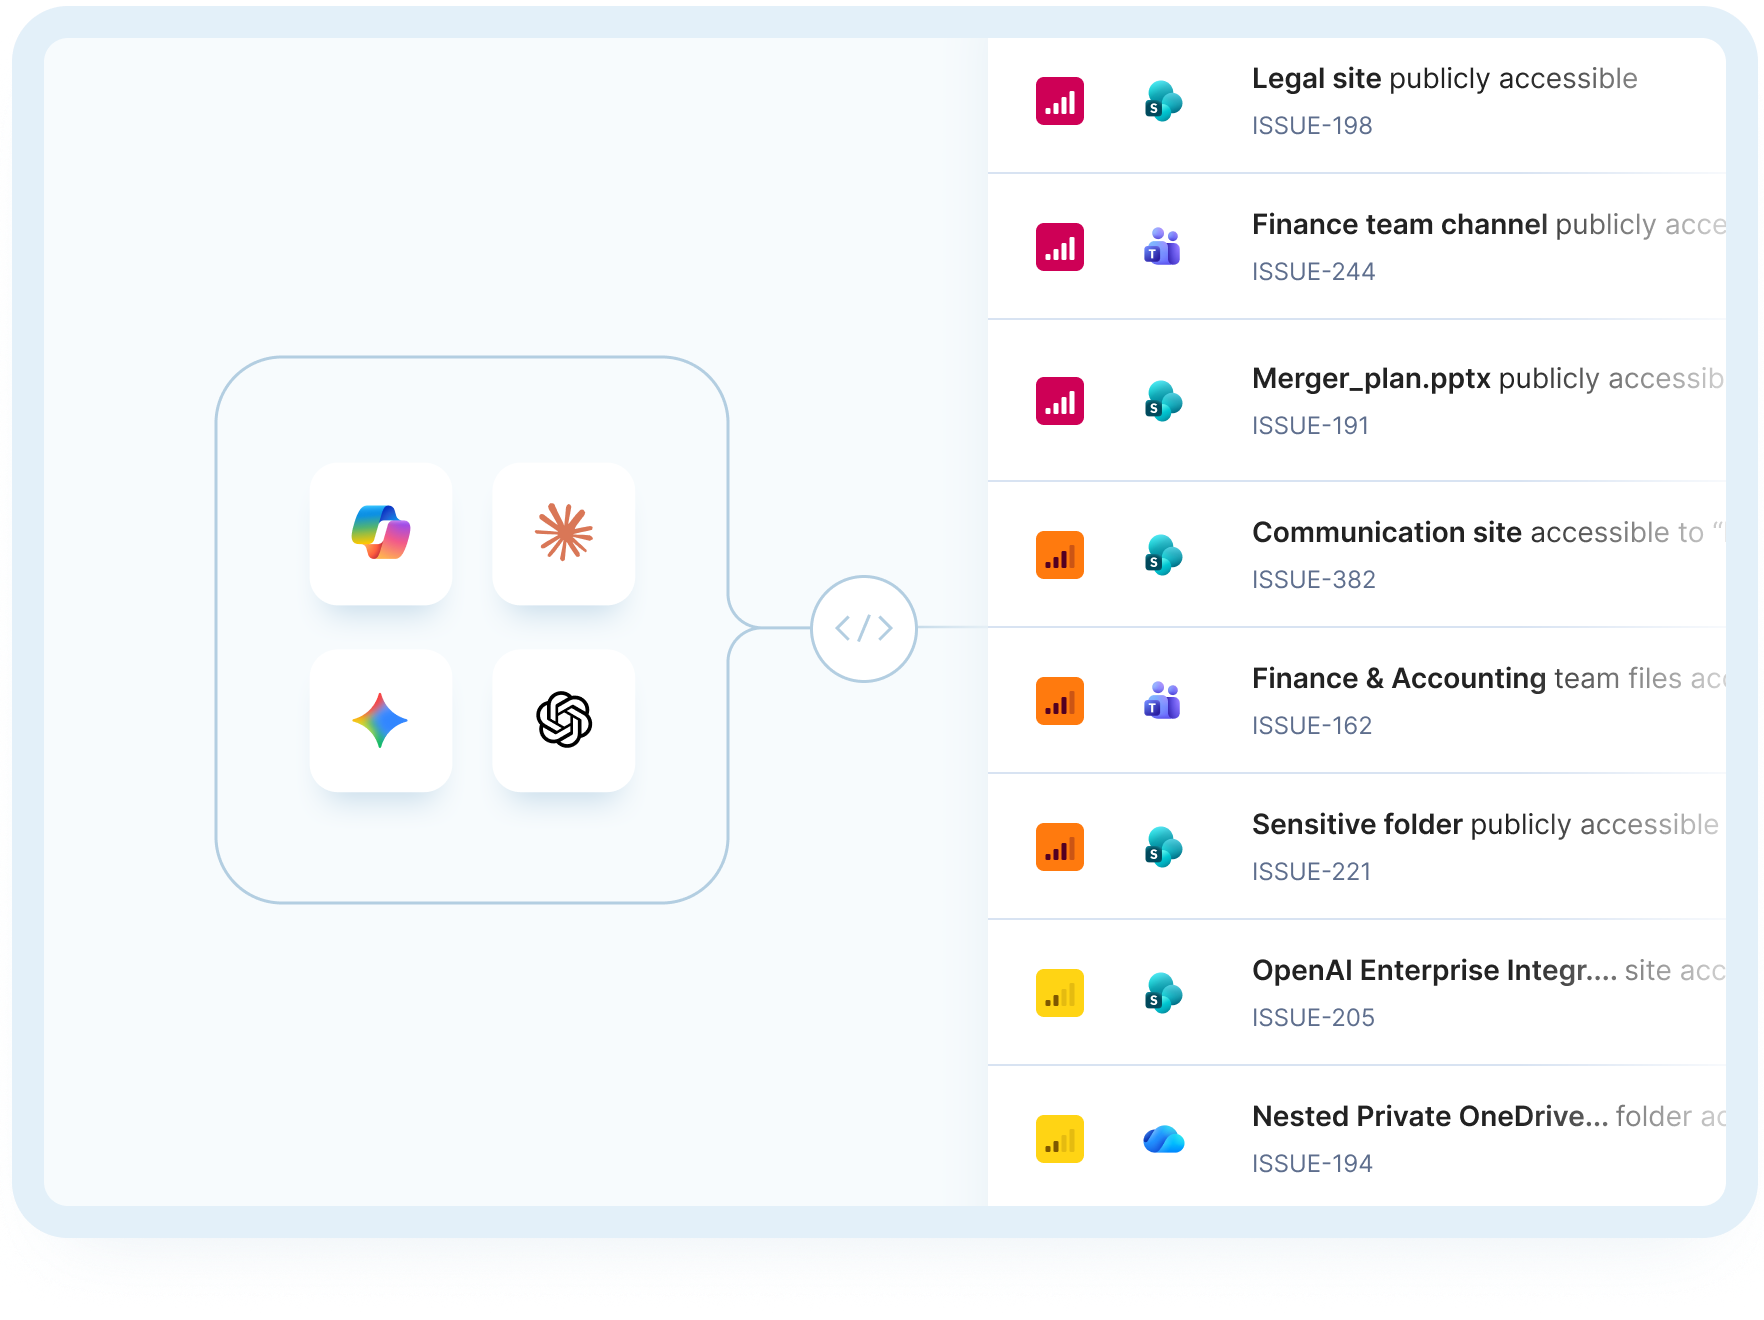Image resolution: width=1764 pixels, height=1320 pixels.
Task: Click the red severity icon for ISSUE-191
Action: click(x=1060, y=401)
